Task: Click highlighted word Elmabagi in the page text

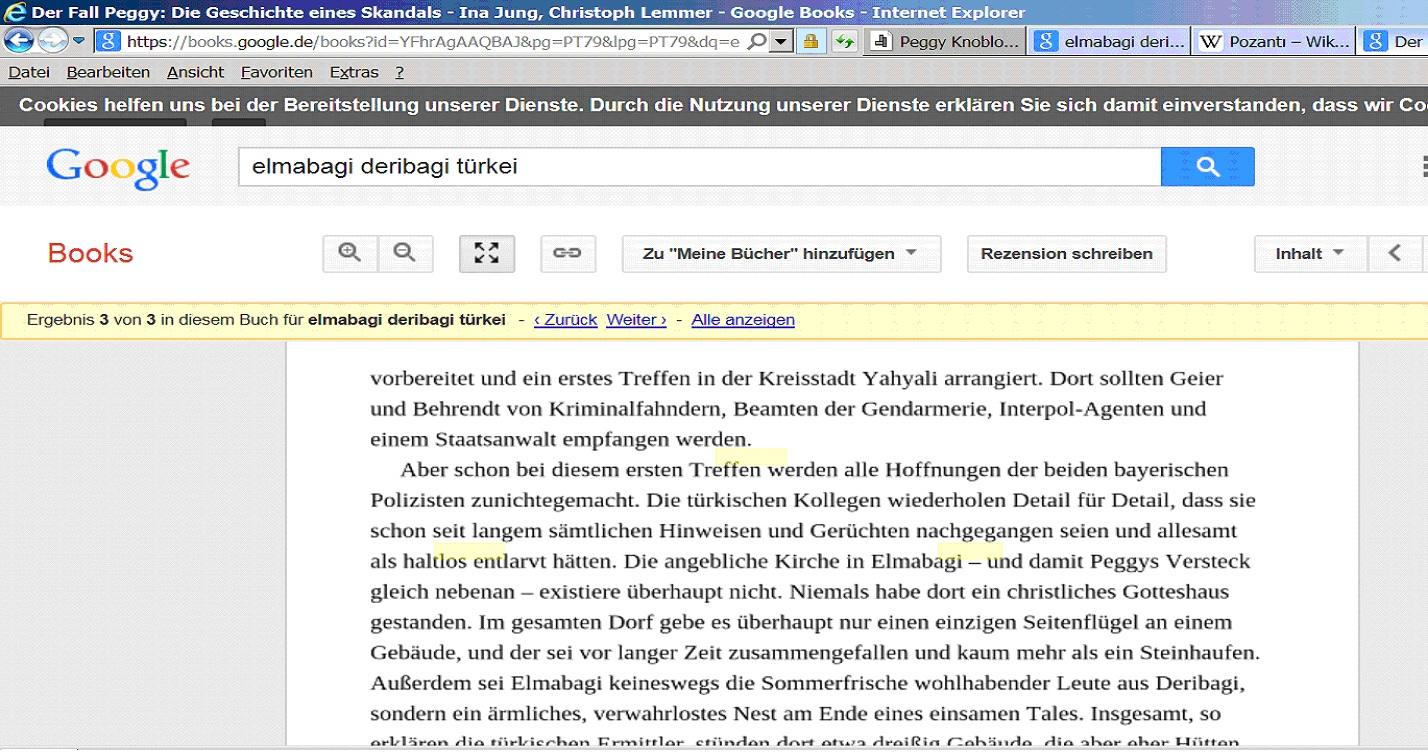Action: pyautogui.click(x=916, y=561)
